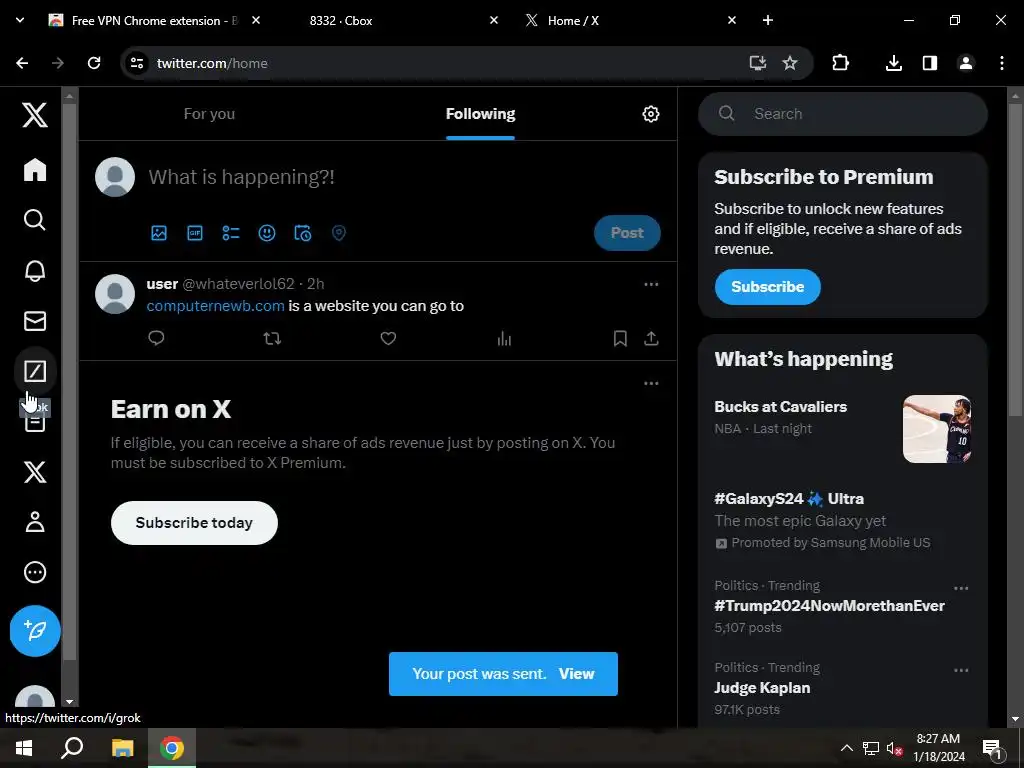This screenshot has height=768, width=1024.
Task: Open Chrome side panel icon
Action: [x=929, y=63]
